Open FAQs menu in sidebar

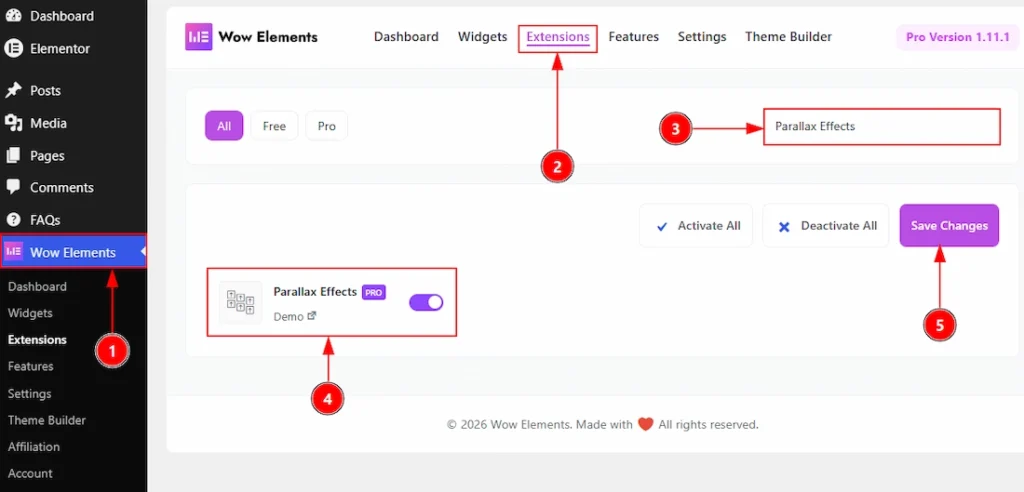point(45,220)
